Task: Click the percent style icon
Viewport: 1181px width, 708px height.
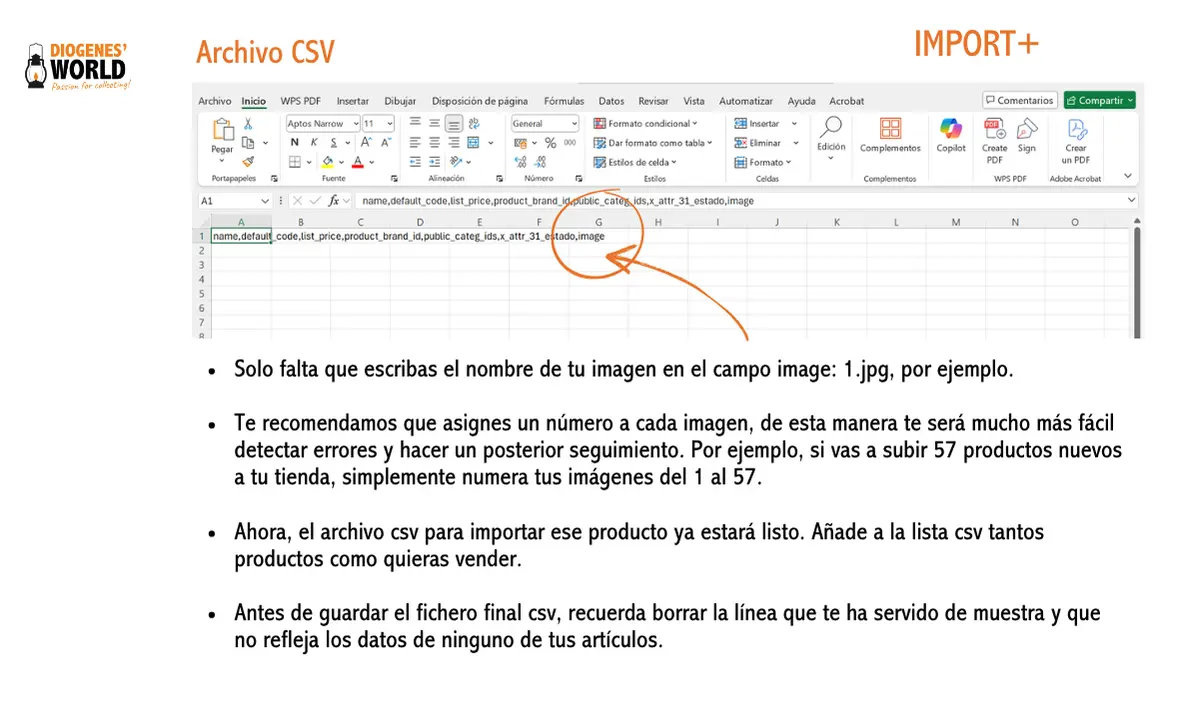Action: click(x=550, y=143)
